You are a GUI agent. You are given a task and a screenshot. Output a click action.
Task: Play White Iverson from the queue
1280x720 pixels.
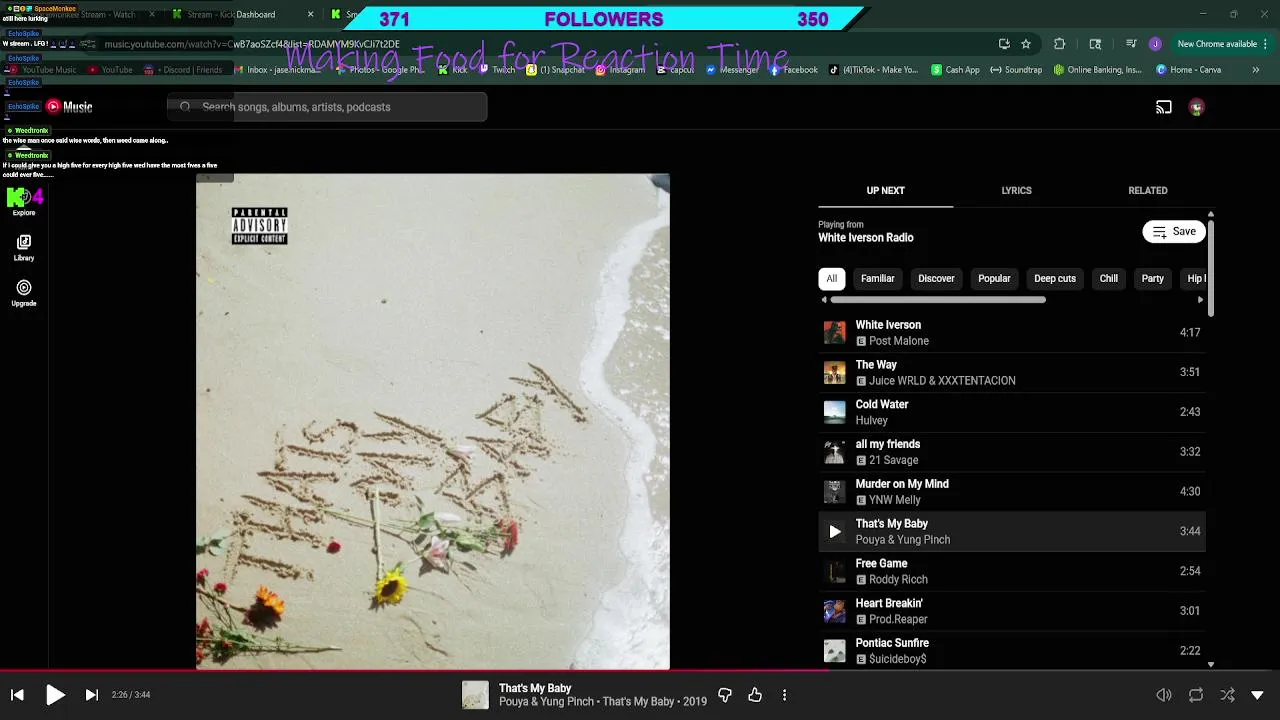pyautogui.click(x=1012, y=332)
